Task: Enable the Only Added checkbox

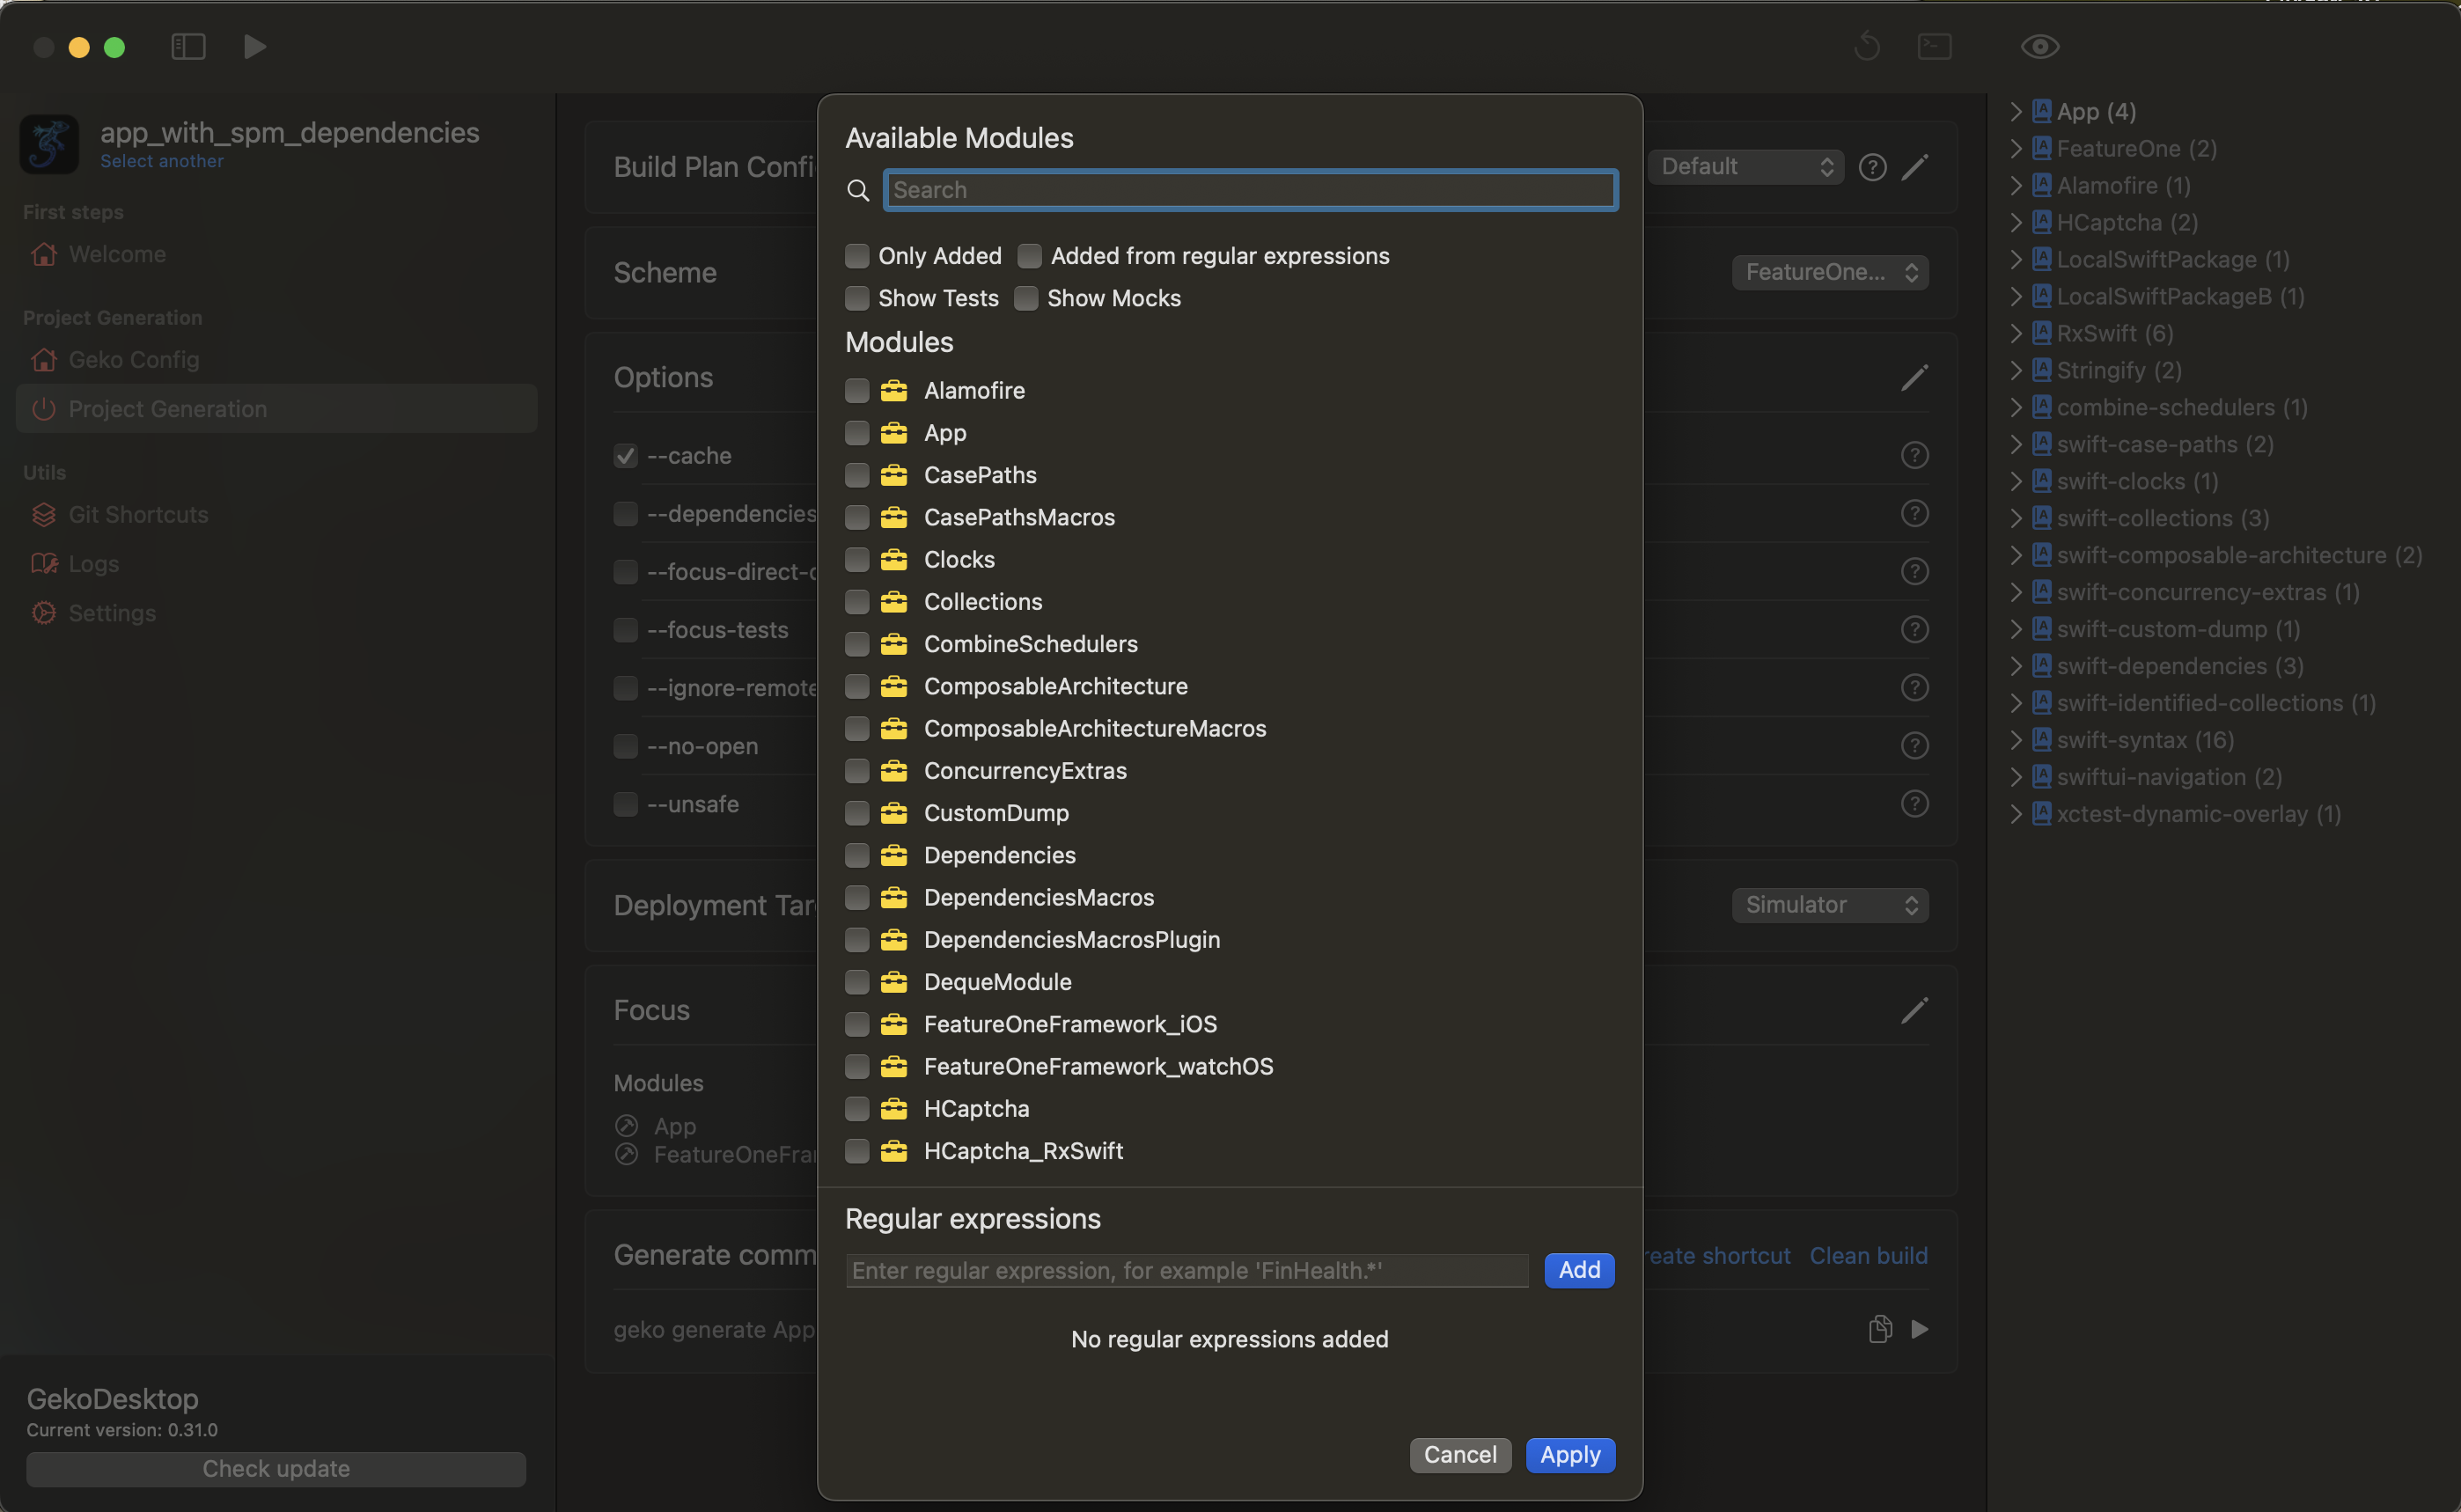Action: tap(857, 257)
